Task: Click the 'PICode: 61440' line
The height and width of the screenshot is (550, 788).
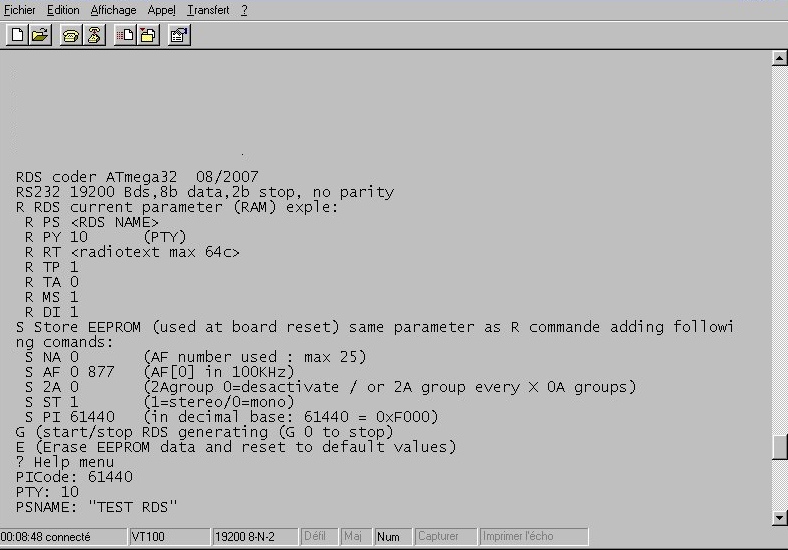Action: pos(74,477)
